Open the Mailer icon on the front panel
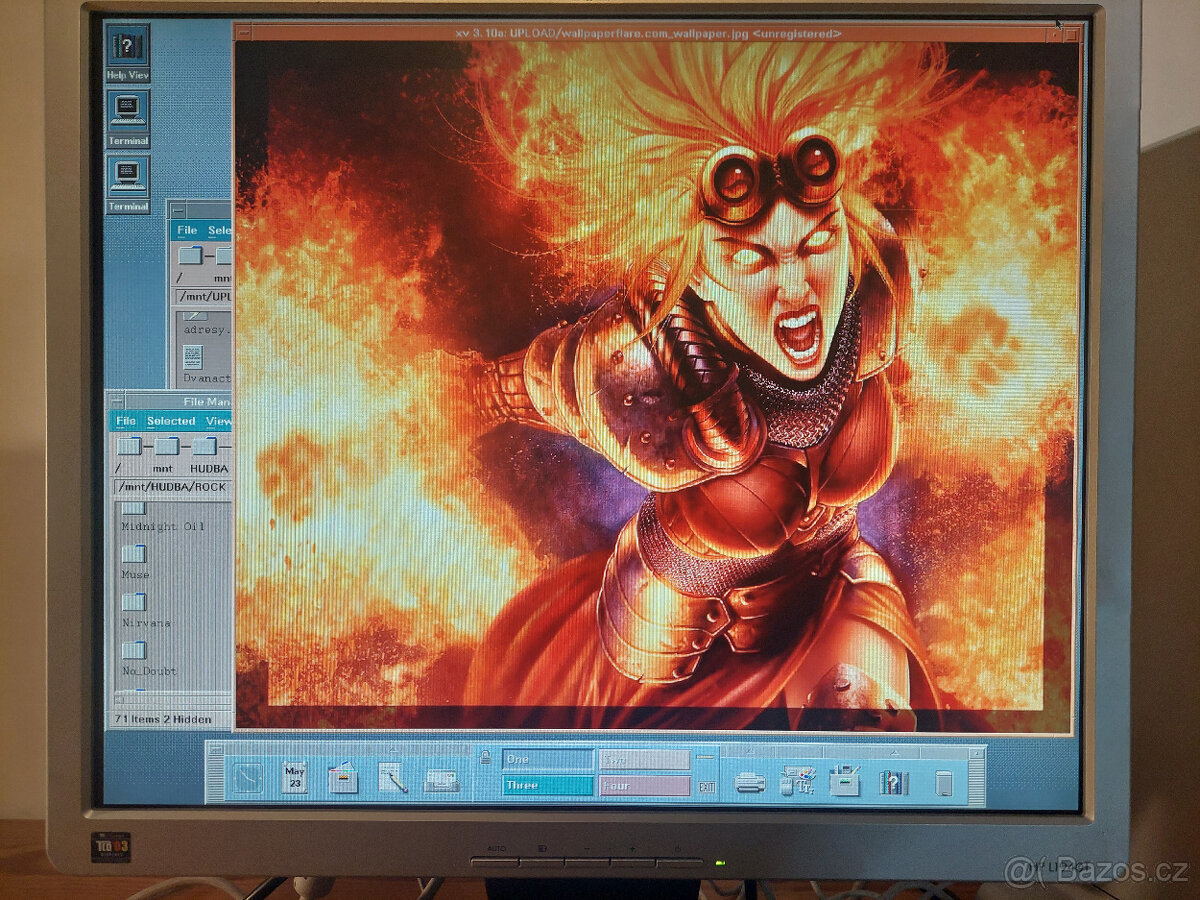The height and width of the screenshot is (900, 1200). pyautogui.click(x=441, y=779)
